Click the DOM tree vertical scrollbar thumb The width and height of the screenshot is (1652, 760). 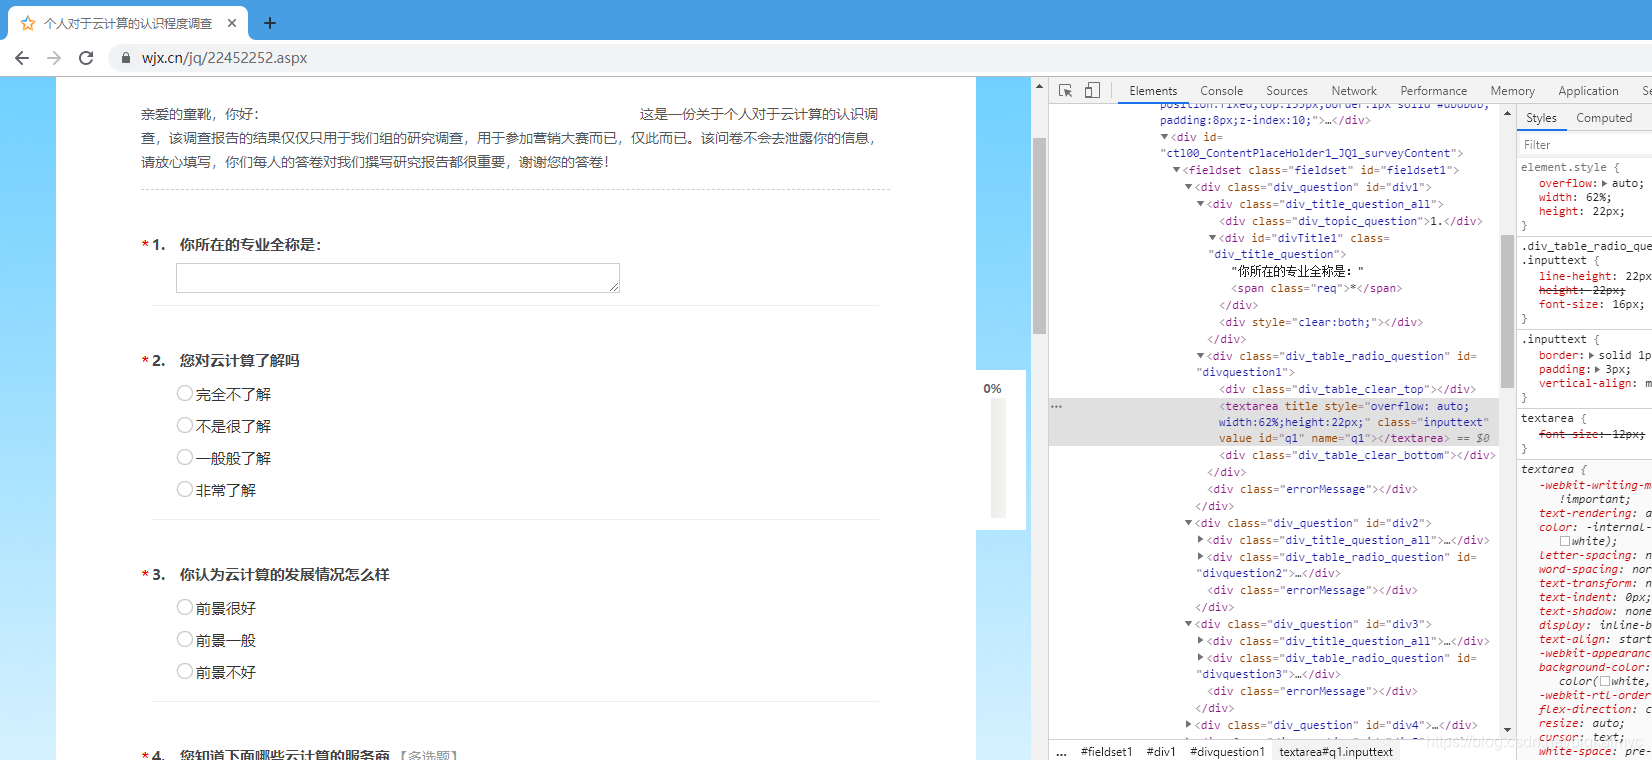pos(1507,310)
